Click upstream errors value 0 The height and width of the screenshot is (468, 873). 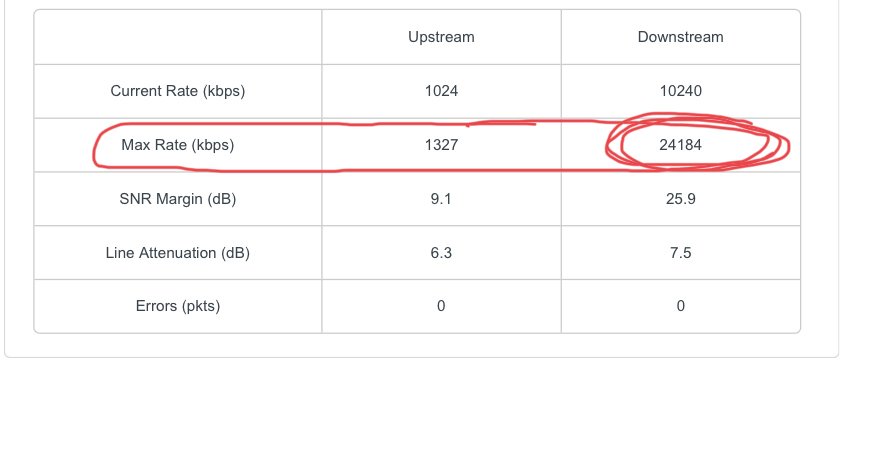[441, 306]
